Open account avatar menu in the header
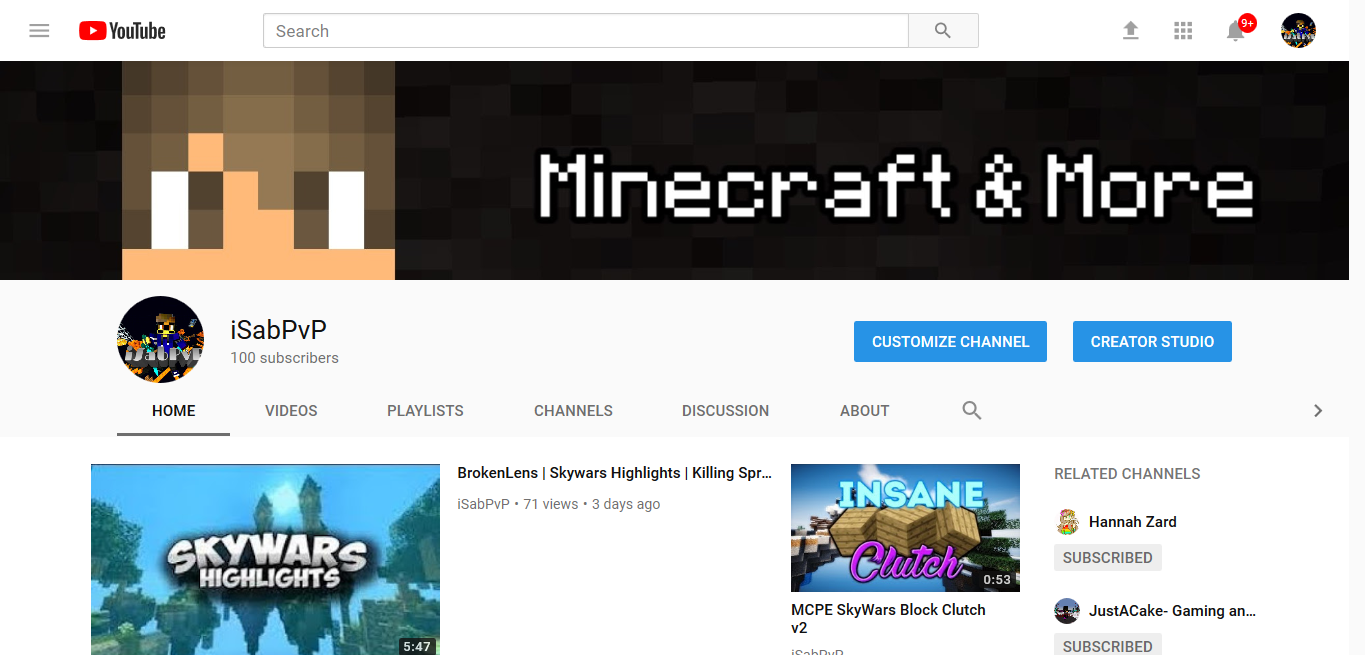 coord(1298,31)
